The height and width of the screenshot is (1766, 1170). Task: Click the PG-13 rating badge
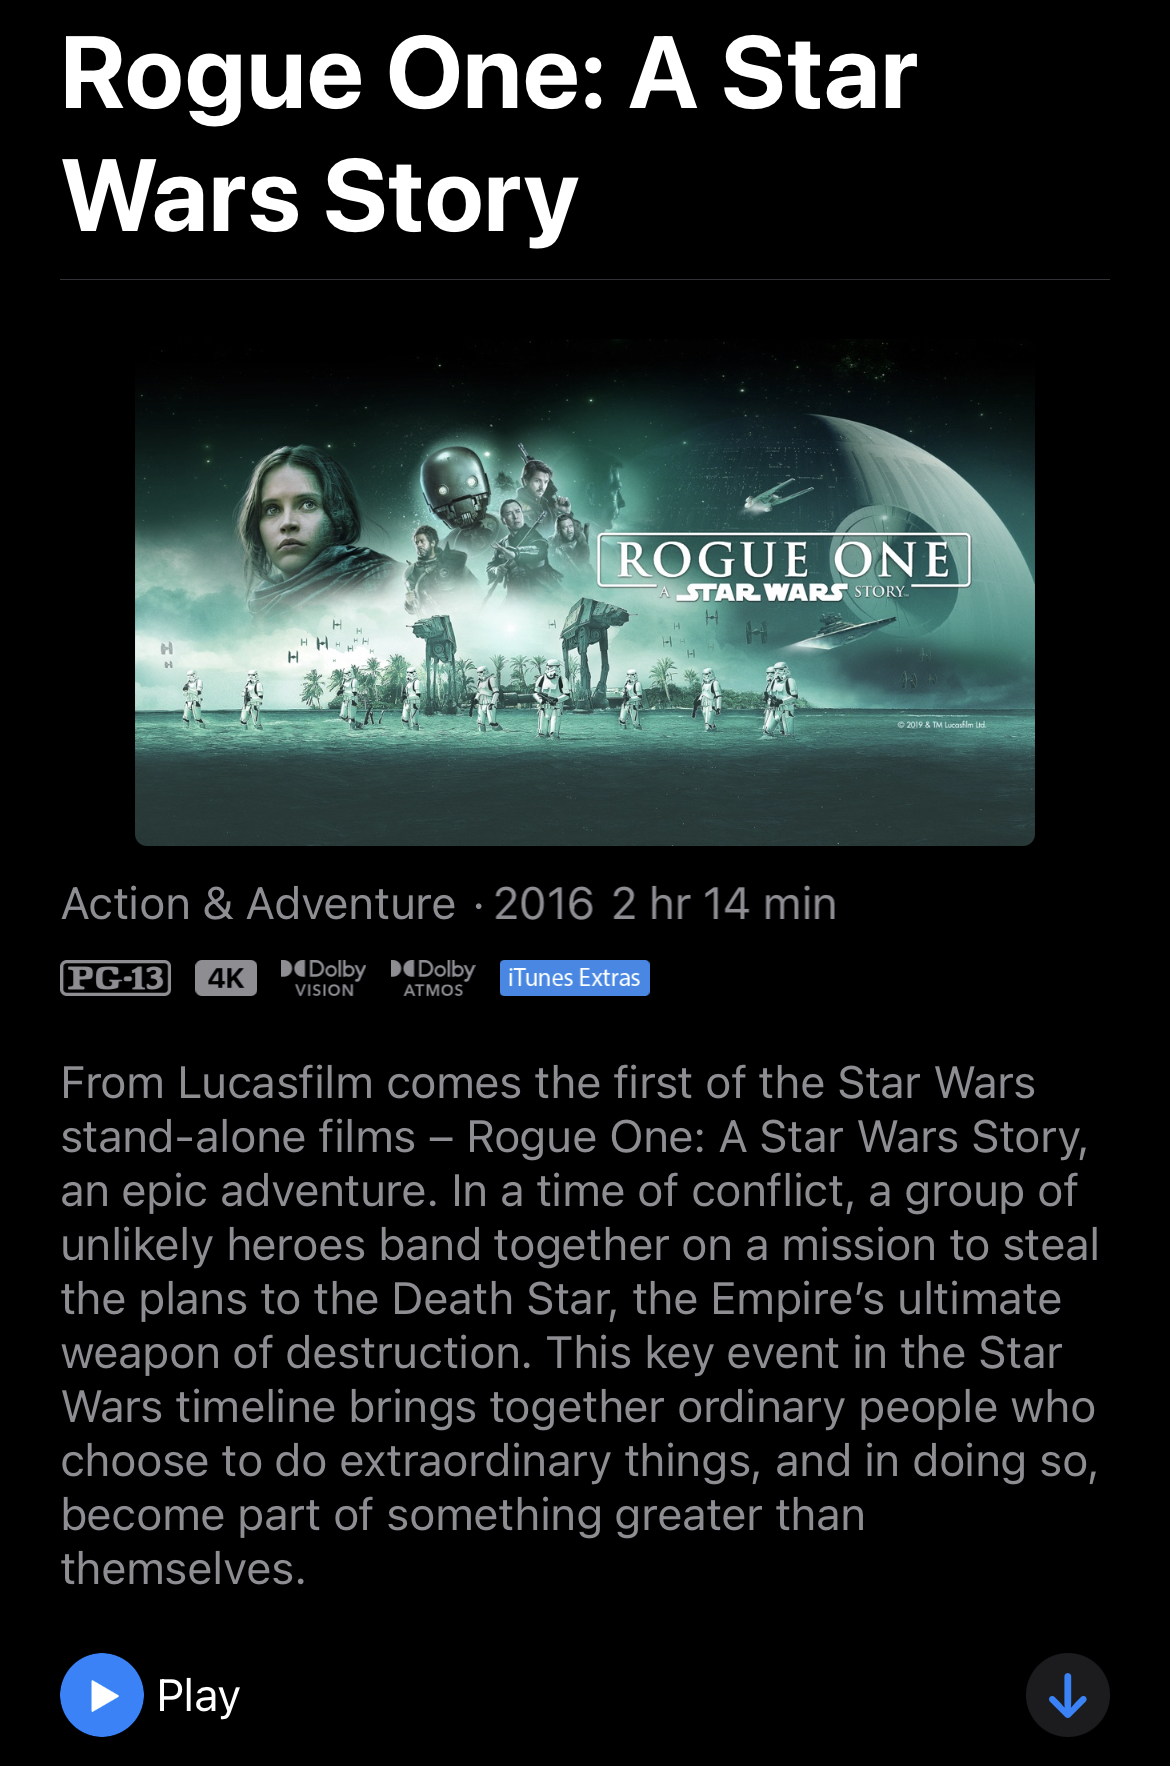click(116, 978)
